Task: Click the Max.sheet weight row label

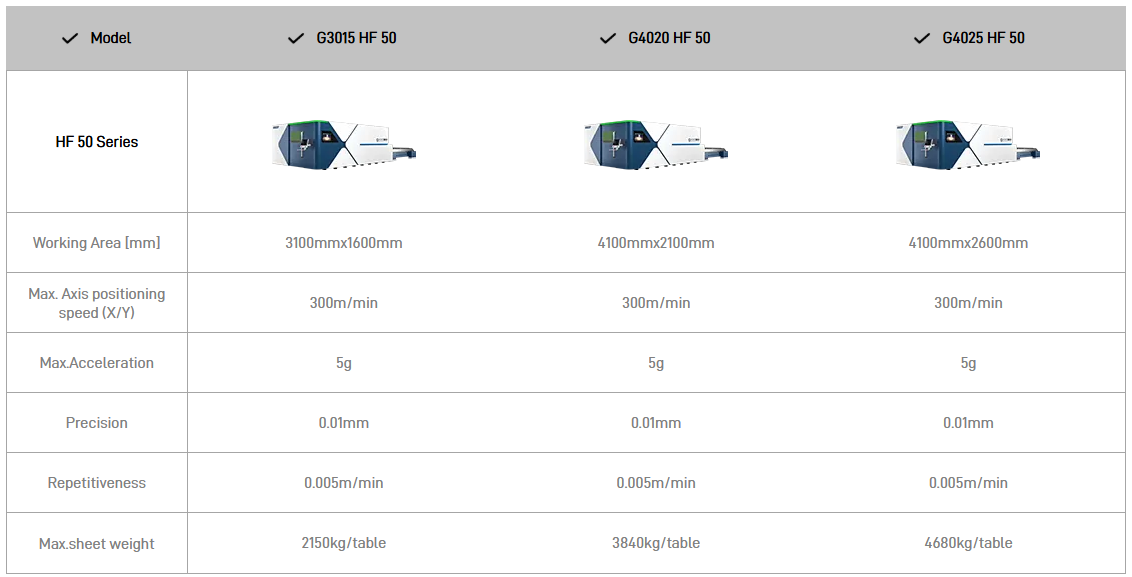Action: [x=97, y=544]
